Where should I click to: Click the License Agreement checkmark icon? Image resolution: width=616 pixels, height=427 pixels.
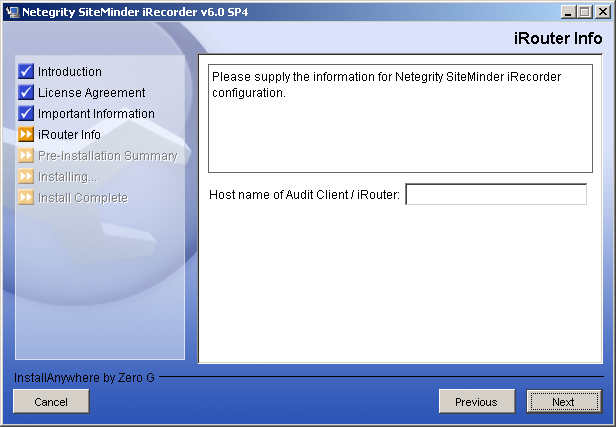[x=26, y=93]
